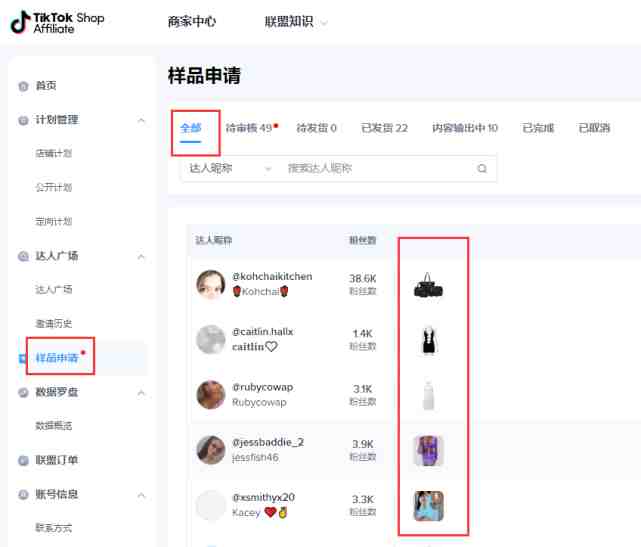Click the 样品申请 sidebar icon

[x=22, y=359]
